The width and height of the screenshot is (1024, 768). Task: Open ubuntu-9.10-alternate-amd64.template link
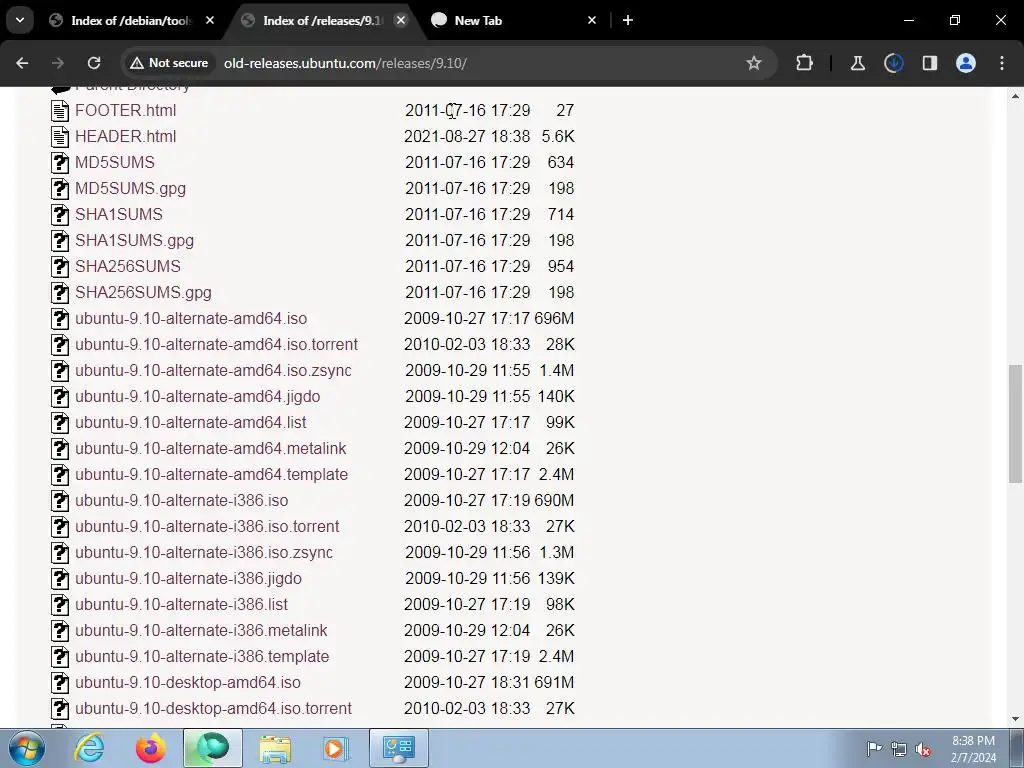tap(212, 475)
